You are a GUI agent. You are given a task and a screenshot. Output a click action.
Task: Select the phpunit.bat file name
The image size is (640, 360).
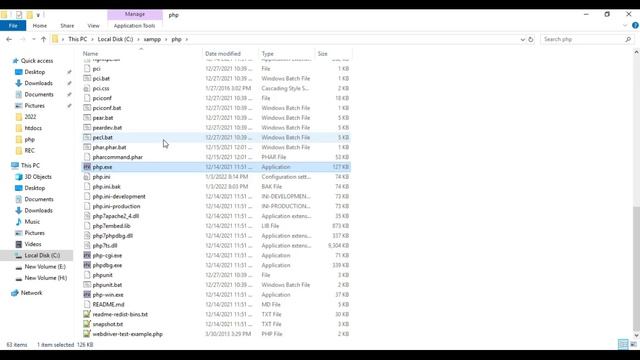click(x=107, y=285)
